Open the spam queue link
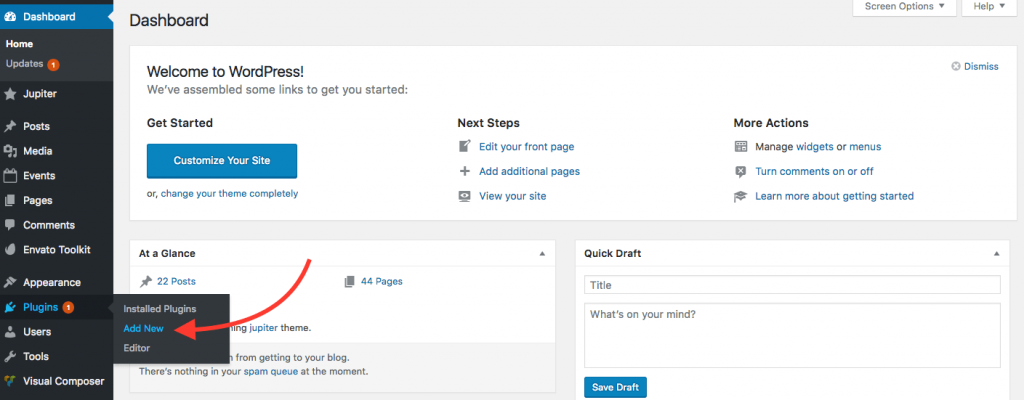This screenshot has height=400, width=1024. point(270,372)
